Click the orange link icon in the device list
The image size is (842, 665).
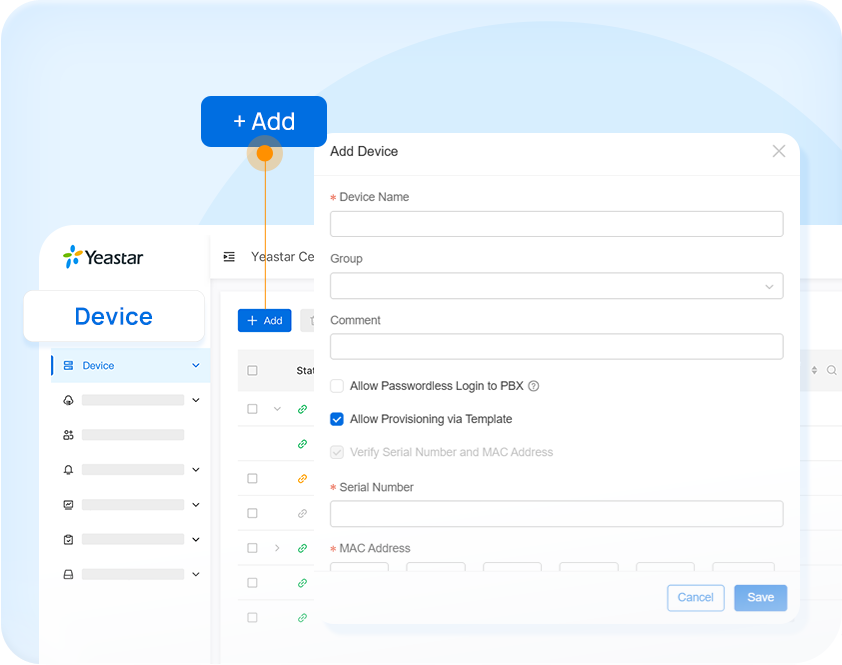302,478
